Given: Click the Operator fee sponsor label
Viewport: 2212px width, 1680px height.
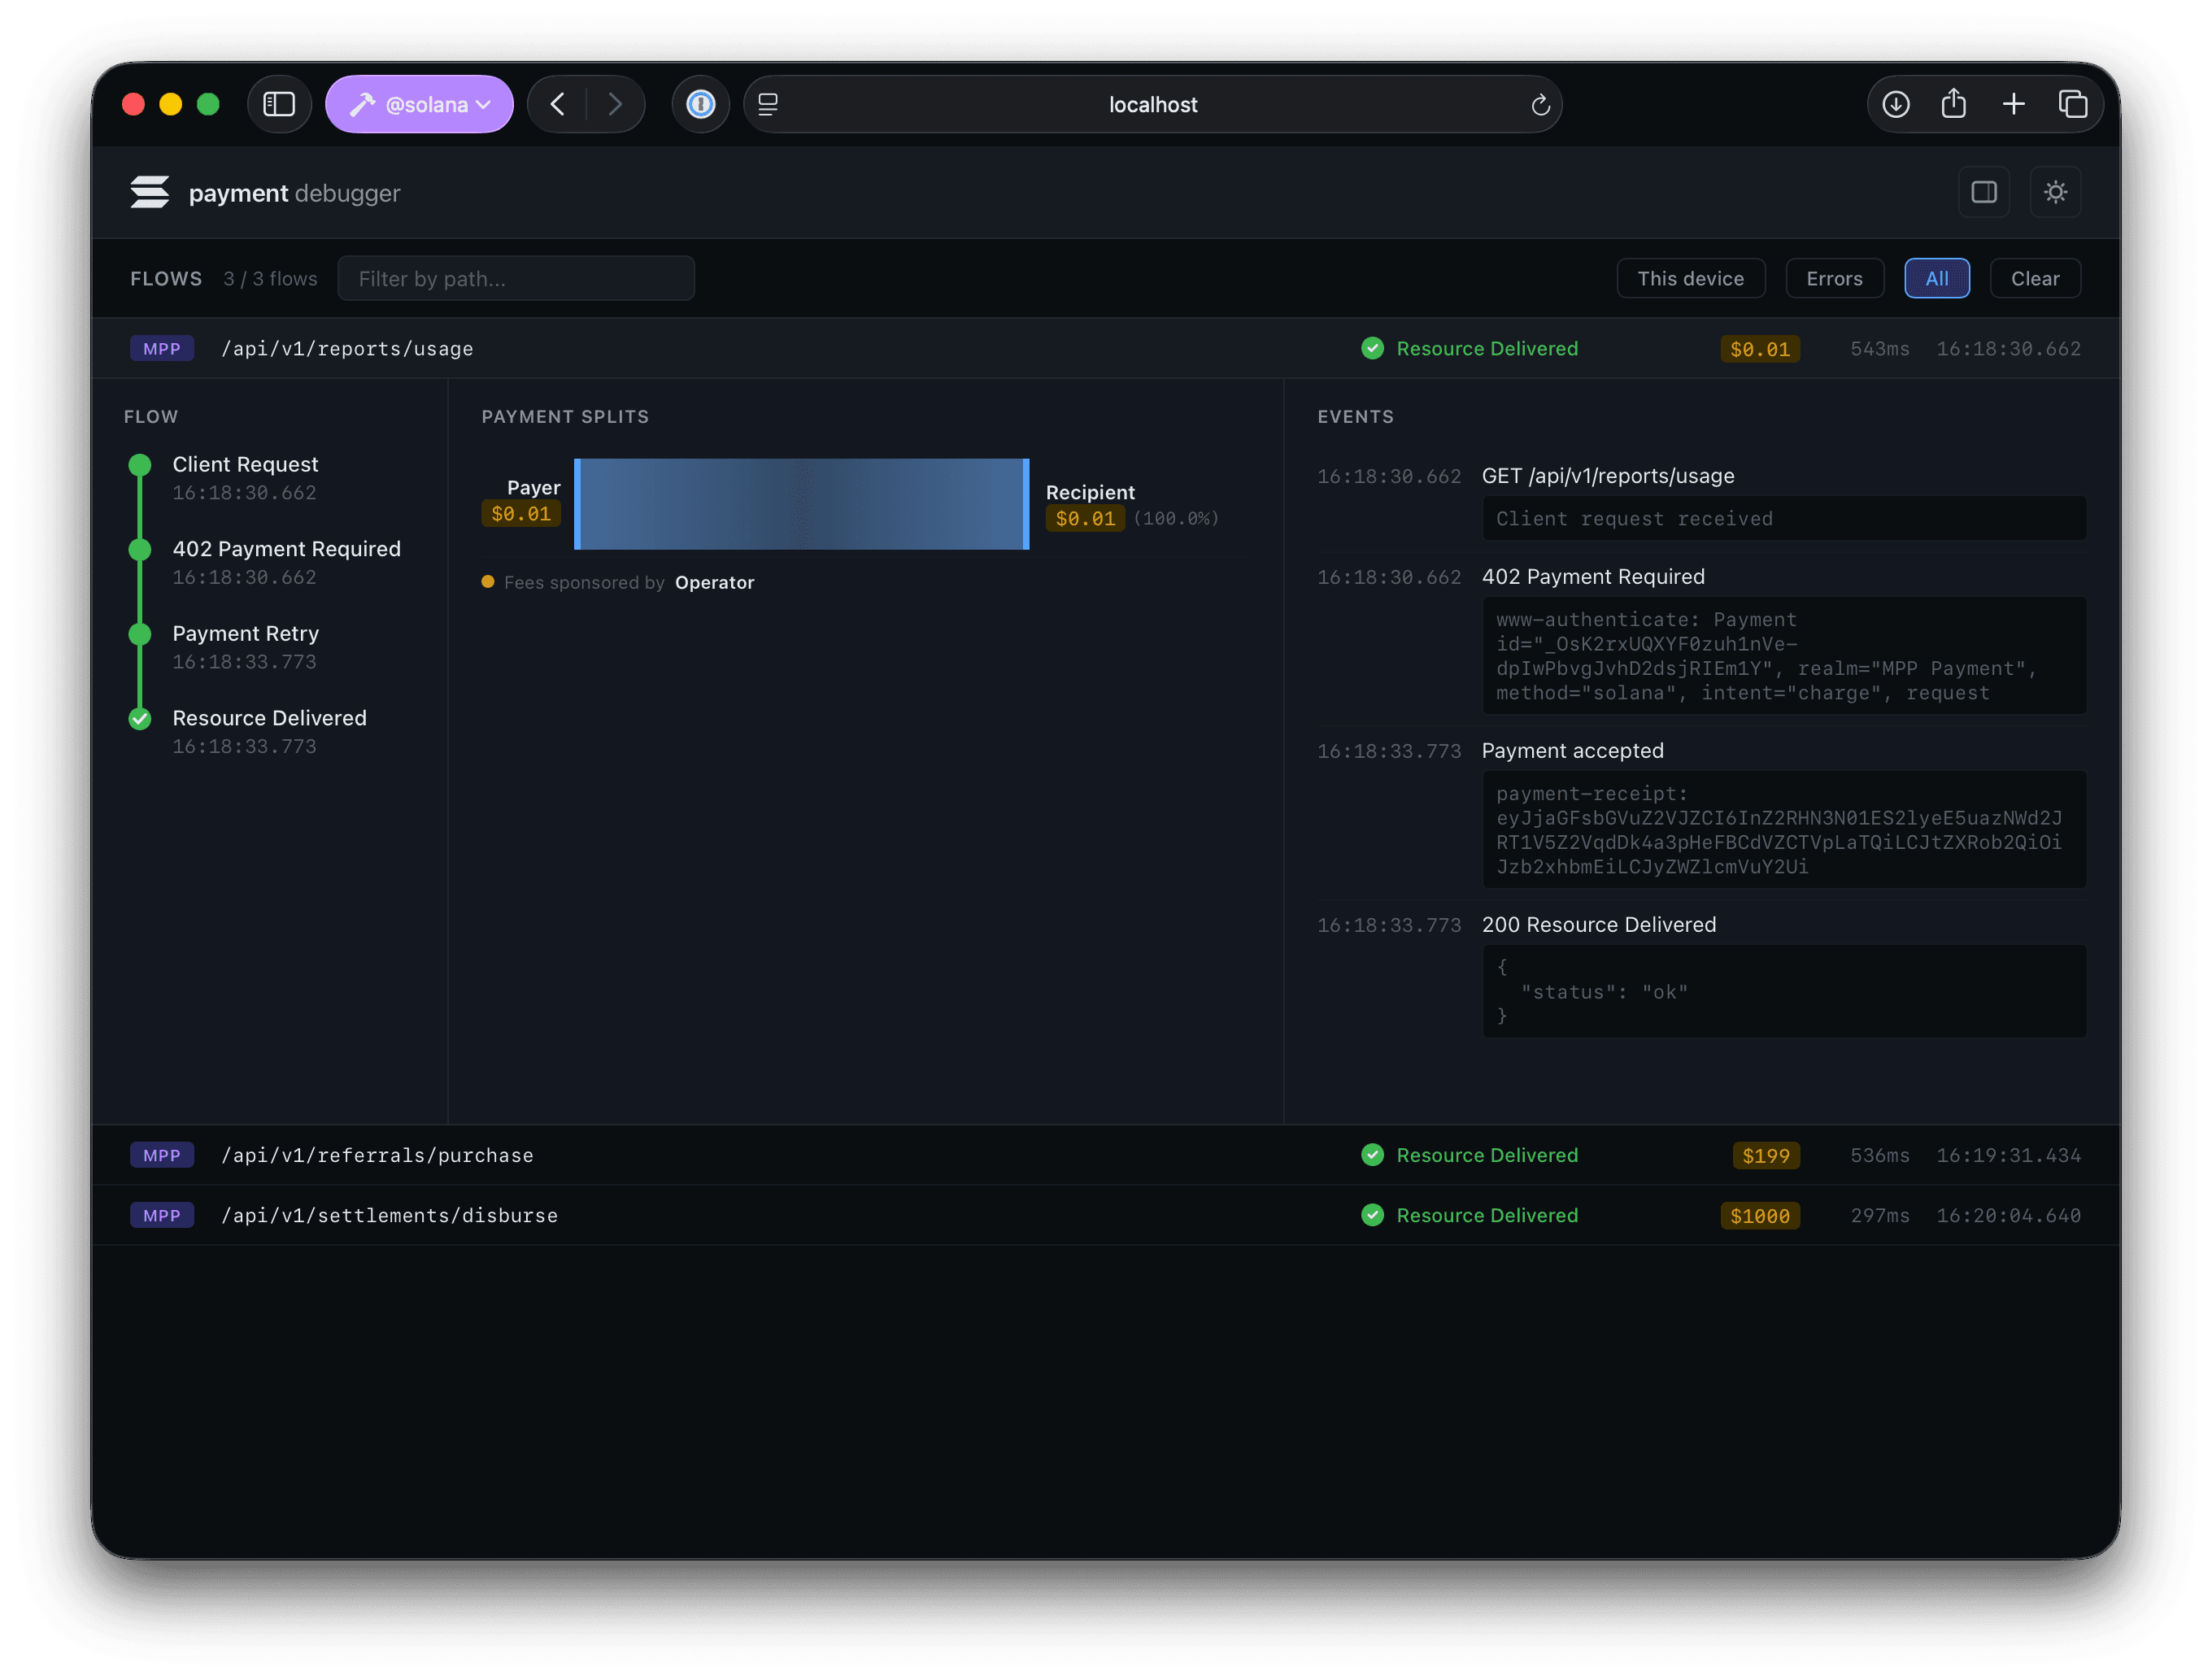Looking at the screenshot, I should click(x=714, y=582).
